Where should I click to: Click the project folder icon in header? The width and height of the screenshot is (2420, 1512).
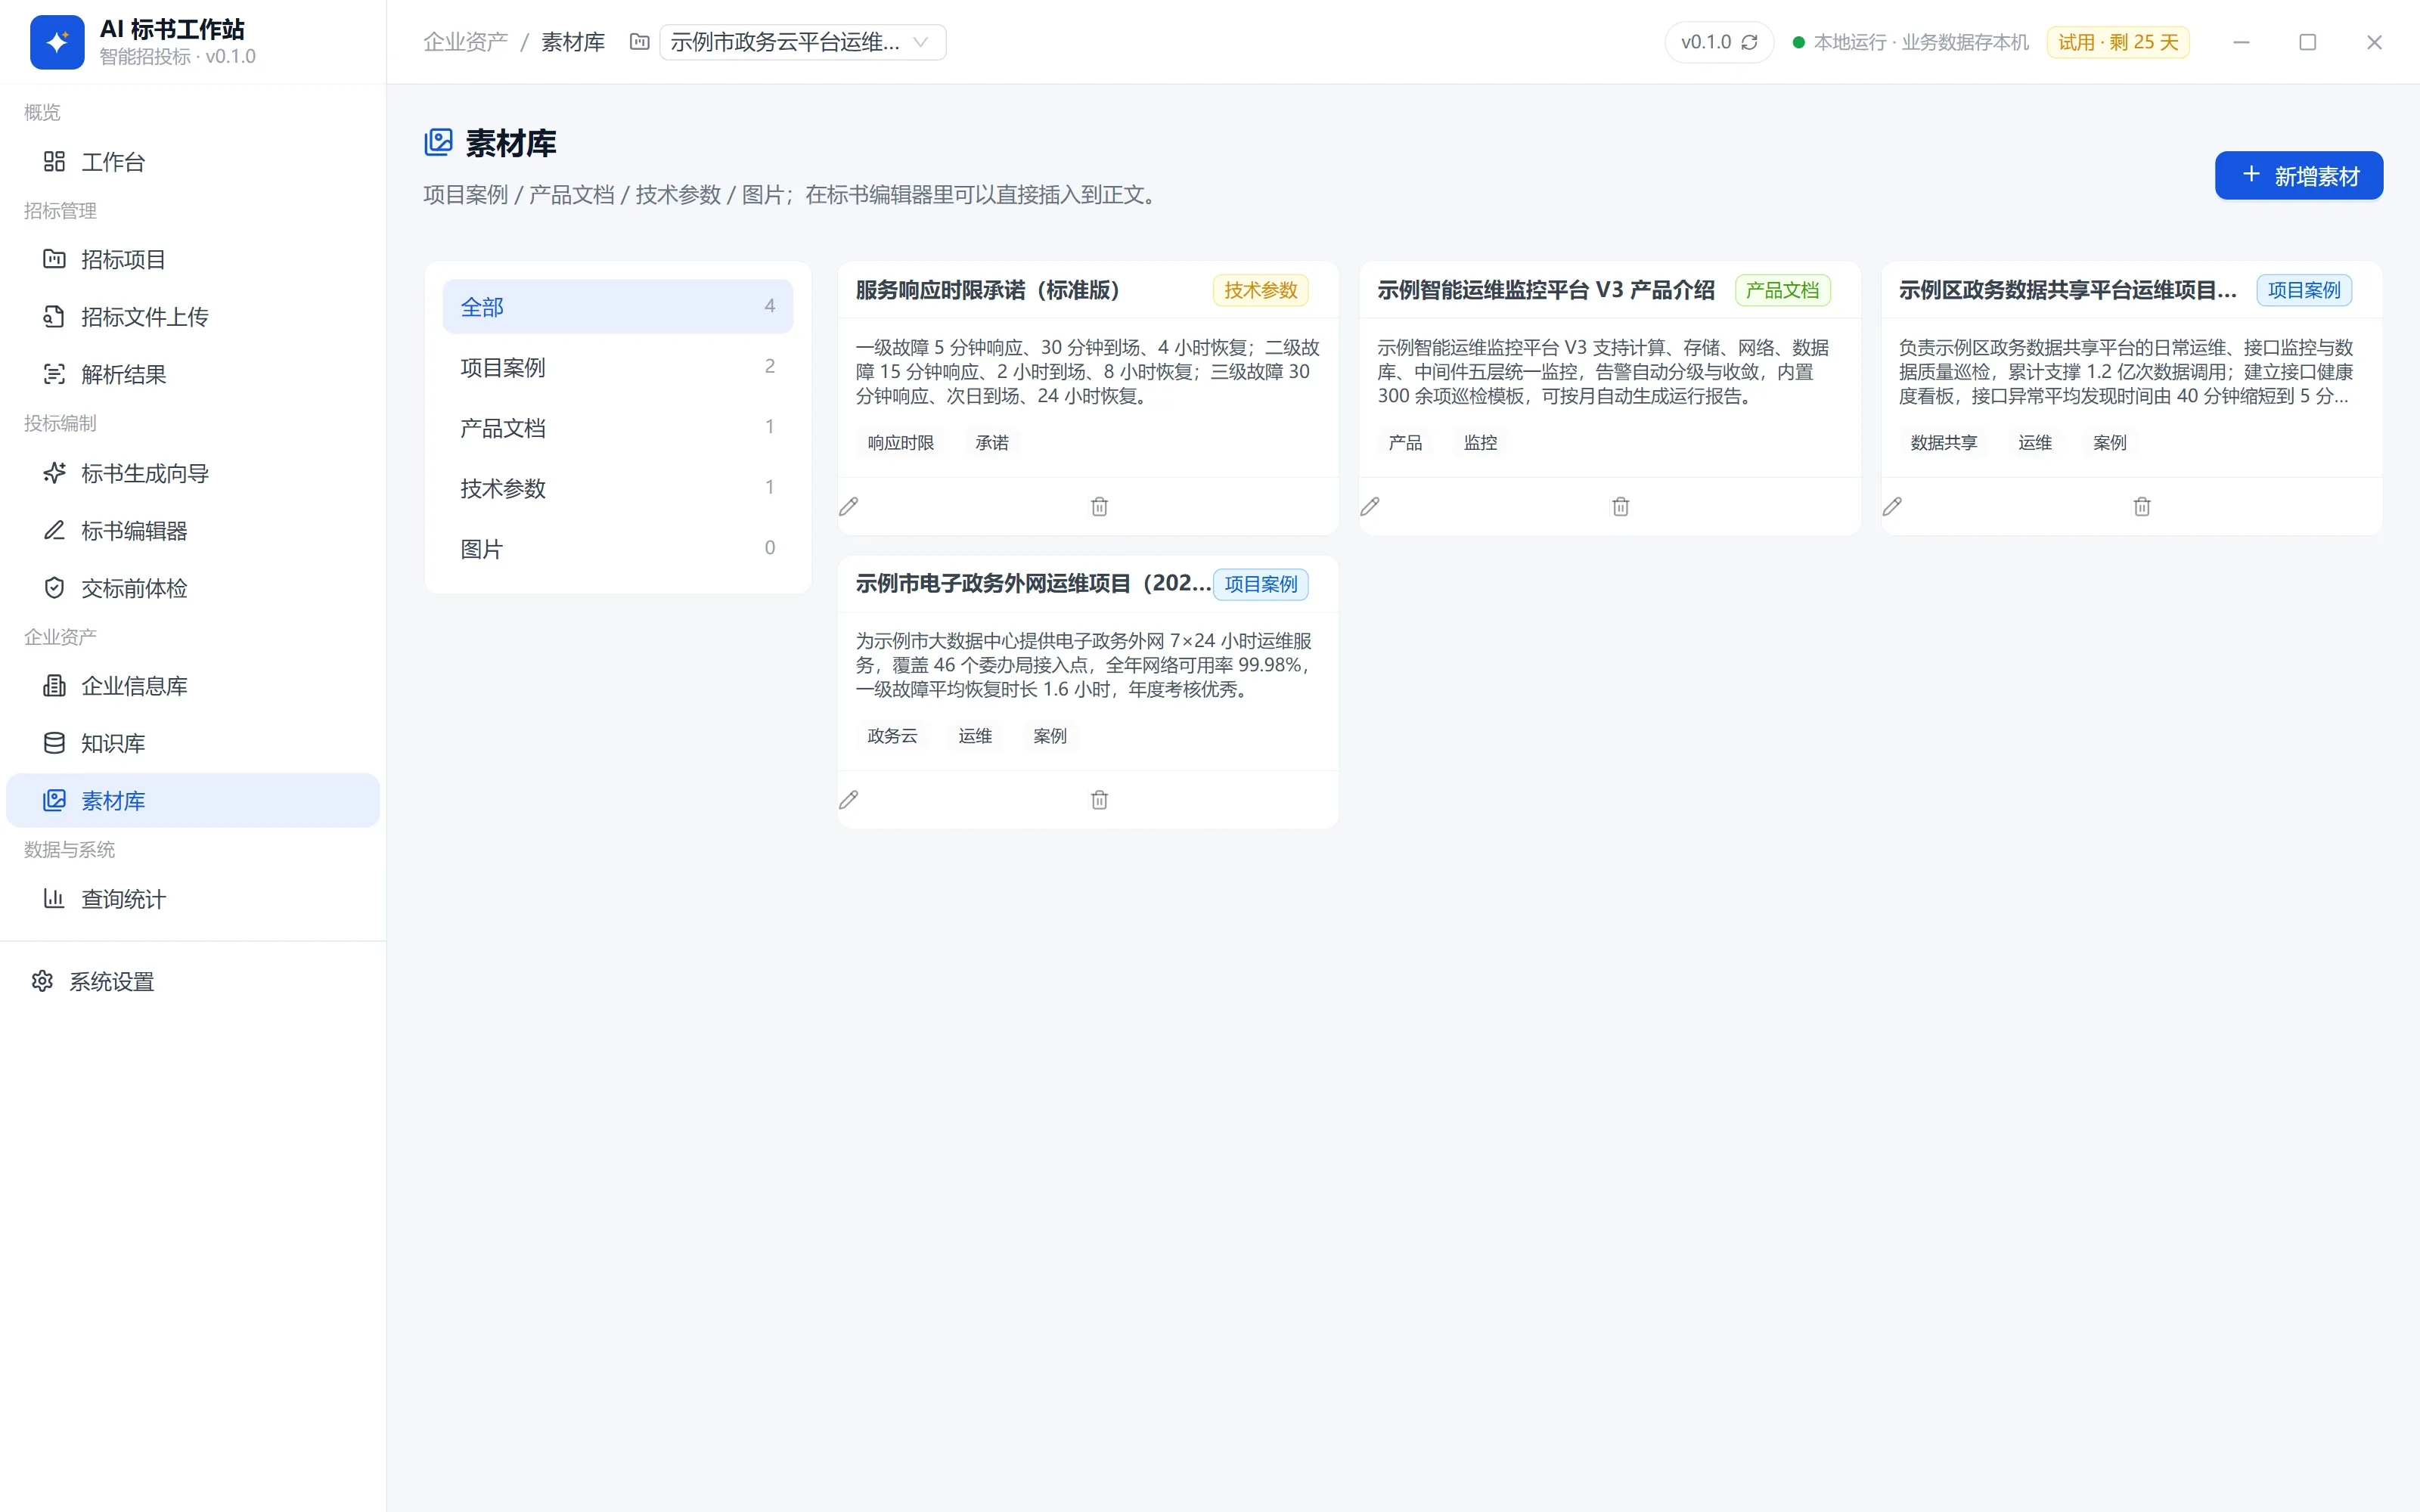[639, 42]
